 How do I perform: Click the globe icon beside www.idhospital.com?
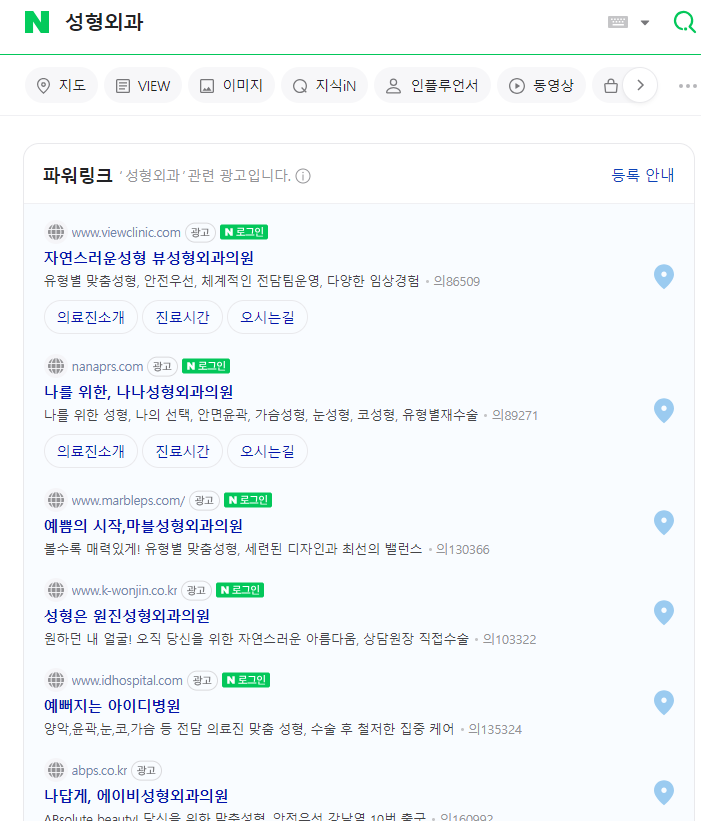click(x=56, y=680)
